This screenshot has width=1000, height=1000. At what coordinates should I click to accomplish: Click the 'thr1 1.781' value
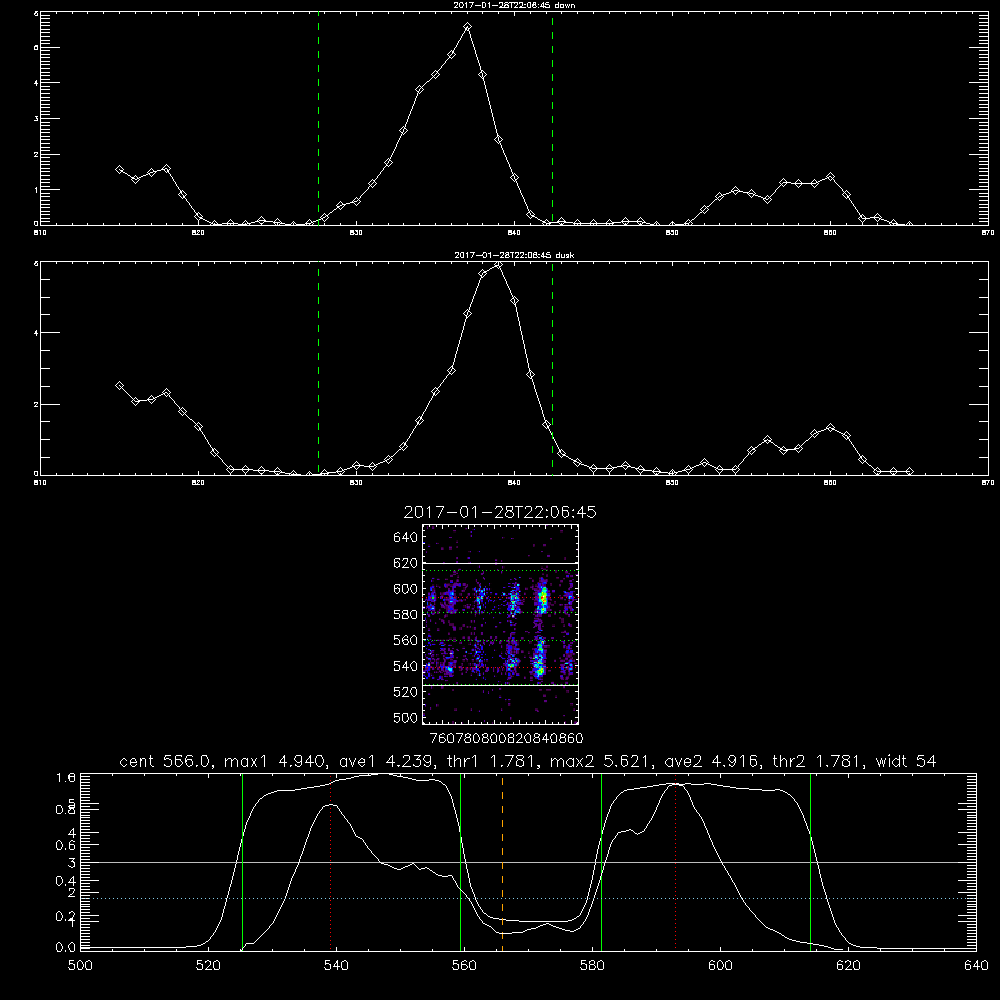pyautogui.click(x=492, y=761)
